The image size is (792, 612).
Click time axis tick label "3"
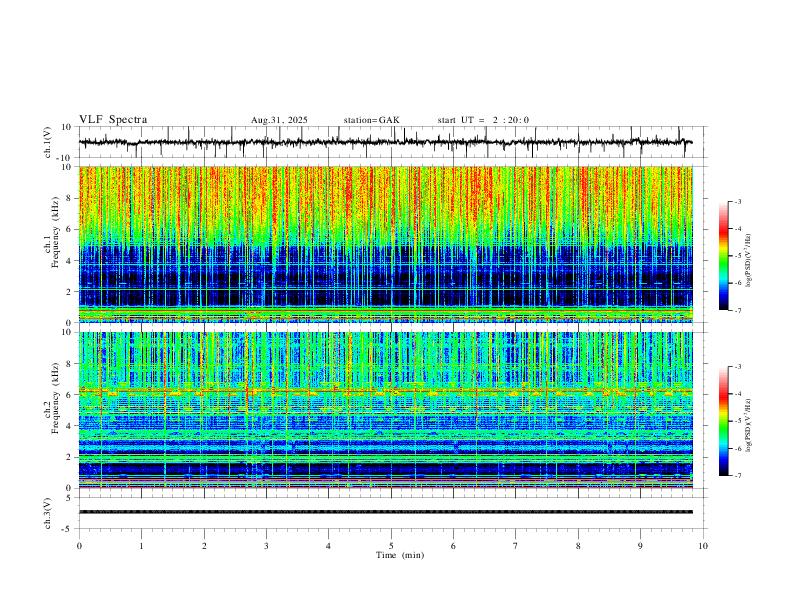(266, 546)
